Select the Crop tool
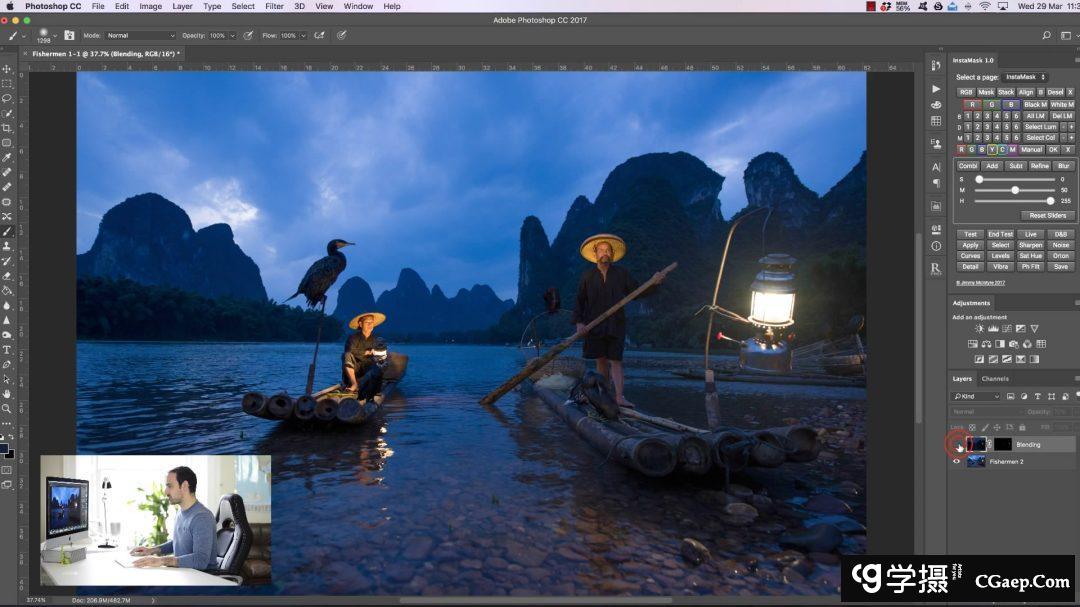1080x607 pixels. tap(7, 128)
